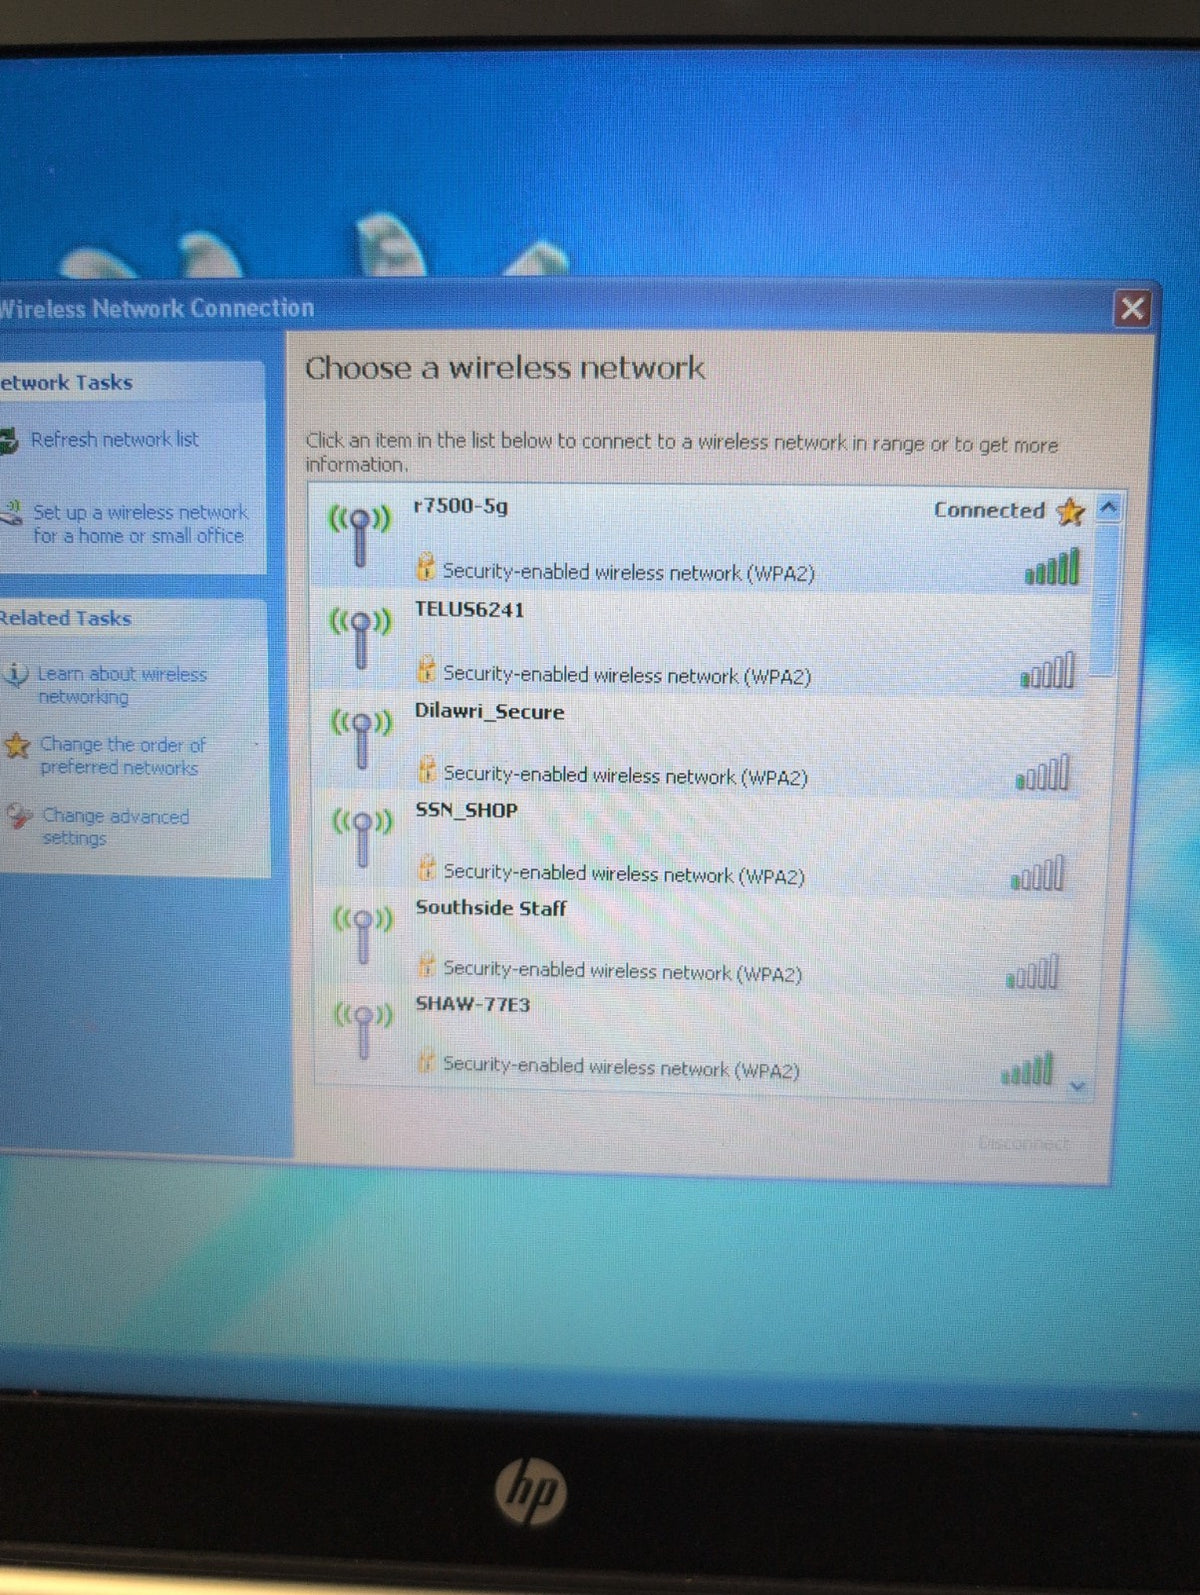Click the icon beside Change advanced settings
1200x1595 pixels.
pyautogui.click(x=19, y=817)
